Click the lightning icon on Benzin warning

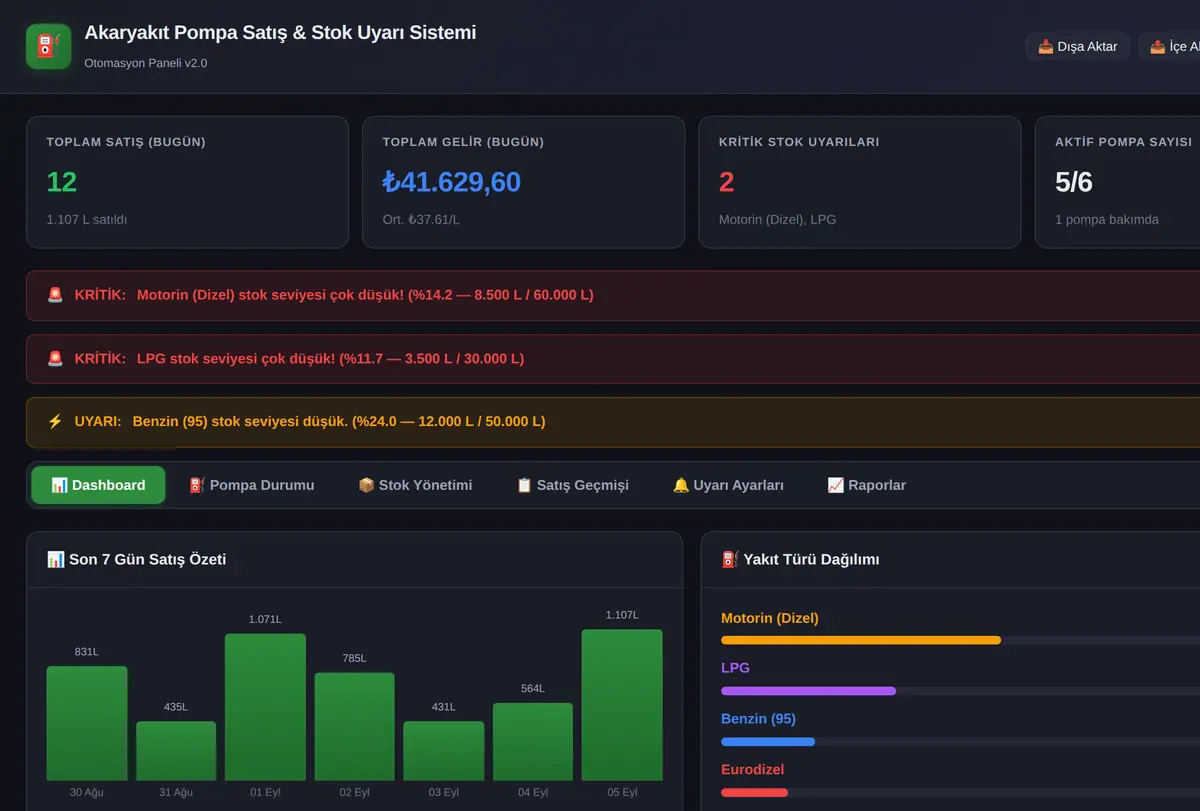tap(55, 421)
